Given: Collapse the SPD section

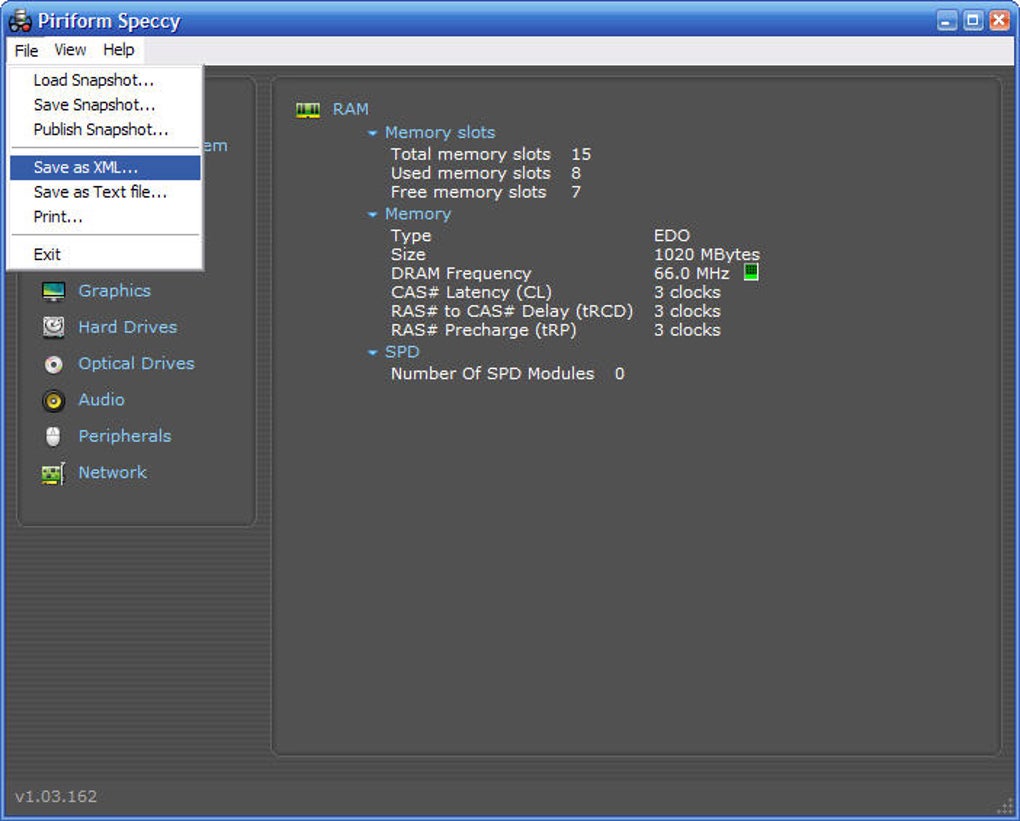Looking at the screenshot, I should point(372,353).
